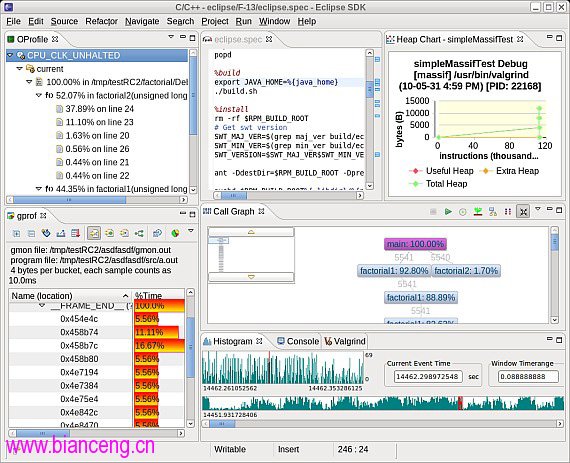Select the main: 100.00% node in Call Graph
This screenshot has width=570, height=463.
point(416,244)
